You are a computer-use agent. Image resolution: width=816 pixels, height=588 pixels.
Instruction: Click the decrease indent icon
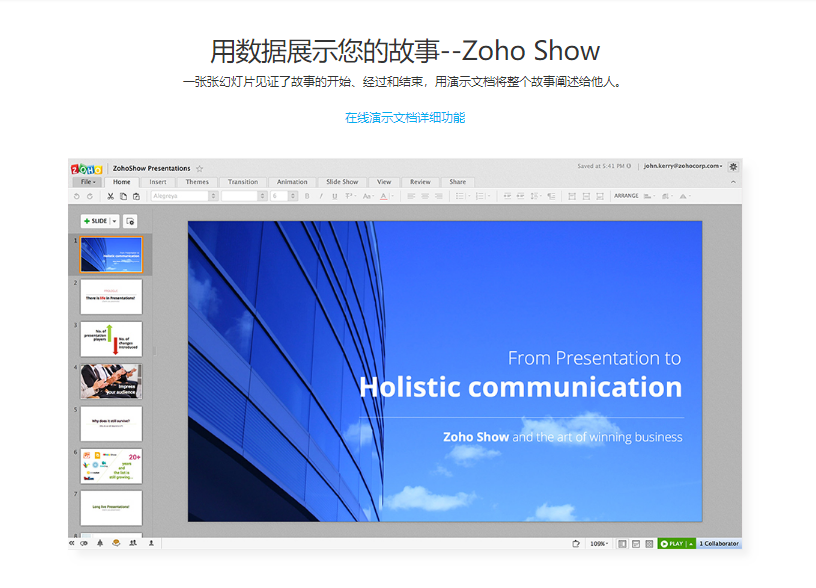[x=507, y=196]
